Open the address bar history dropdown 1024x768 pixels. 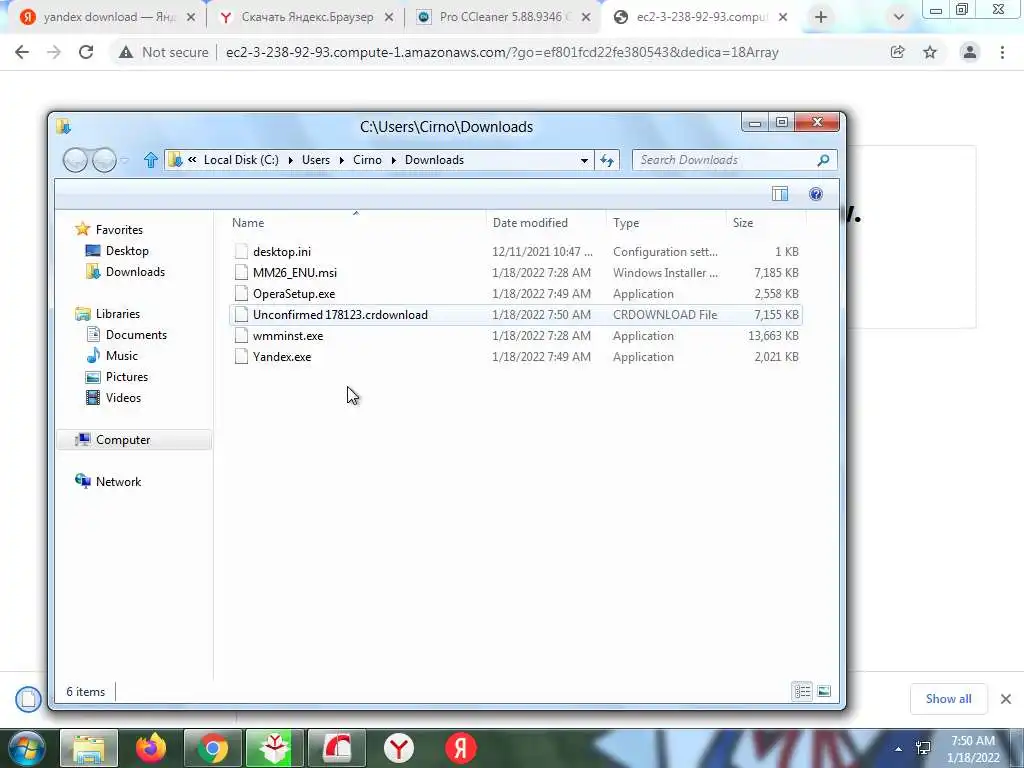pos(584,161)
